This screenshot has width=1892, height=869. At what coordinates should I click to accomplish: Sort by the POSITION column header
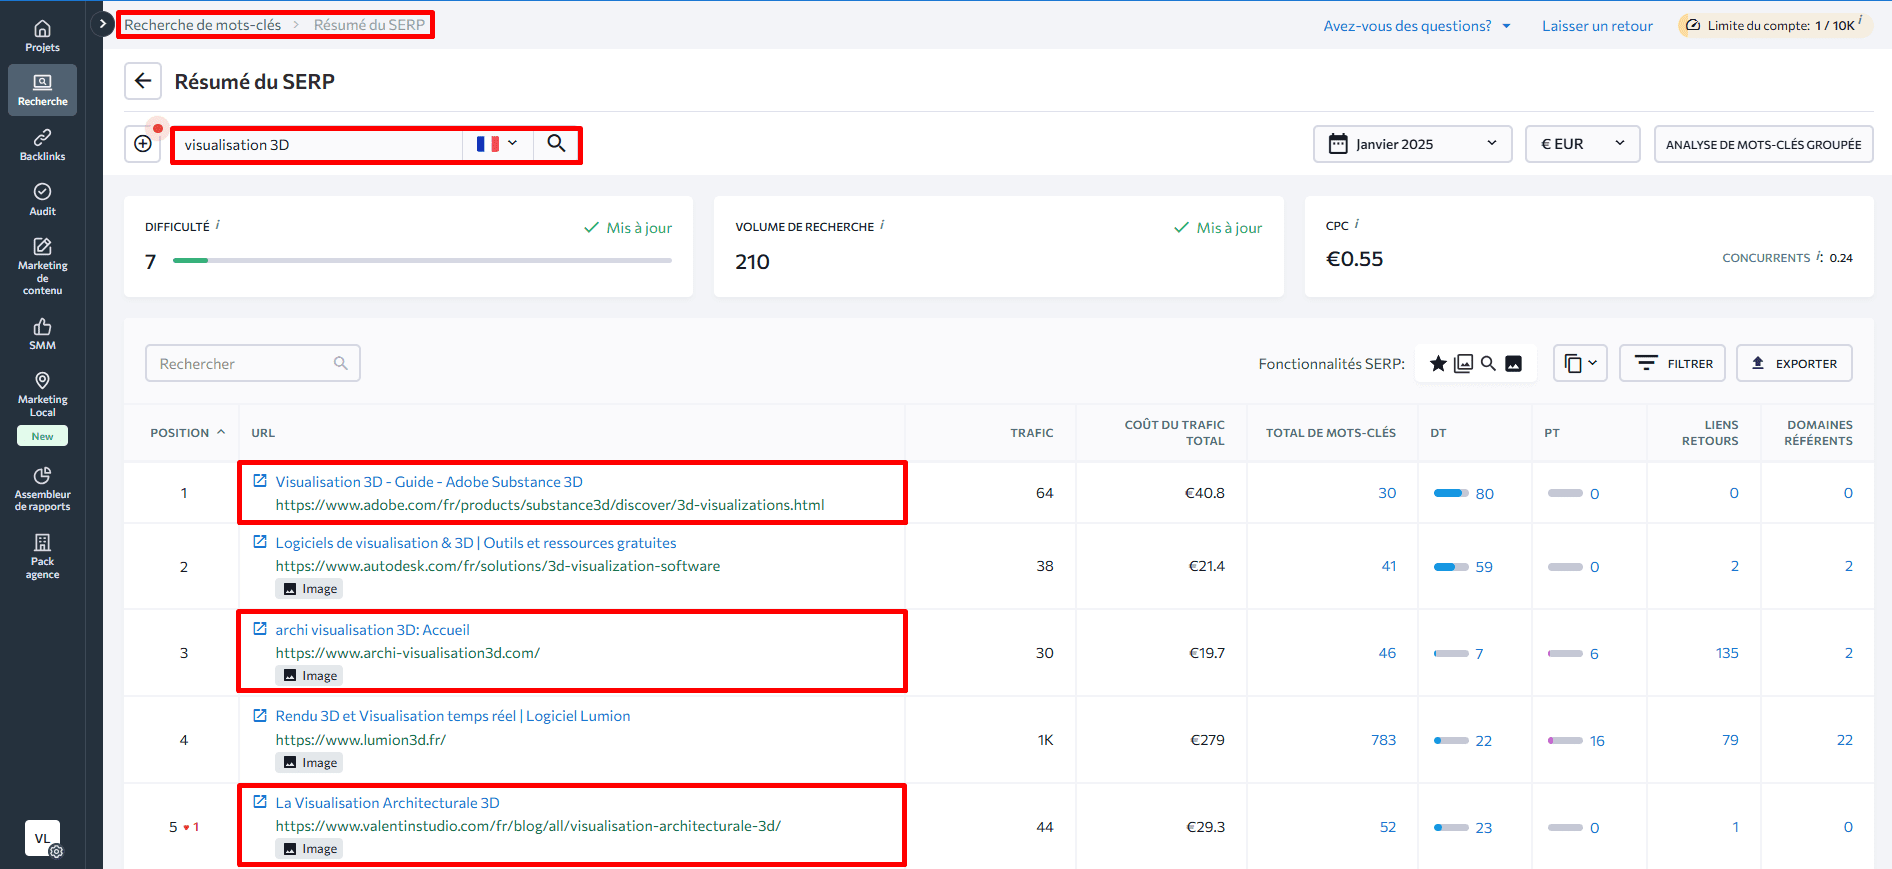pyautogui.click(x=187, y=433)
